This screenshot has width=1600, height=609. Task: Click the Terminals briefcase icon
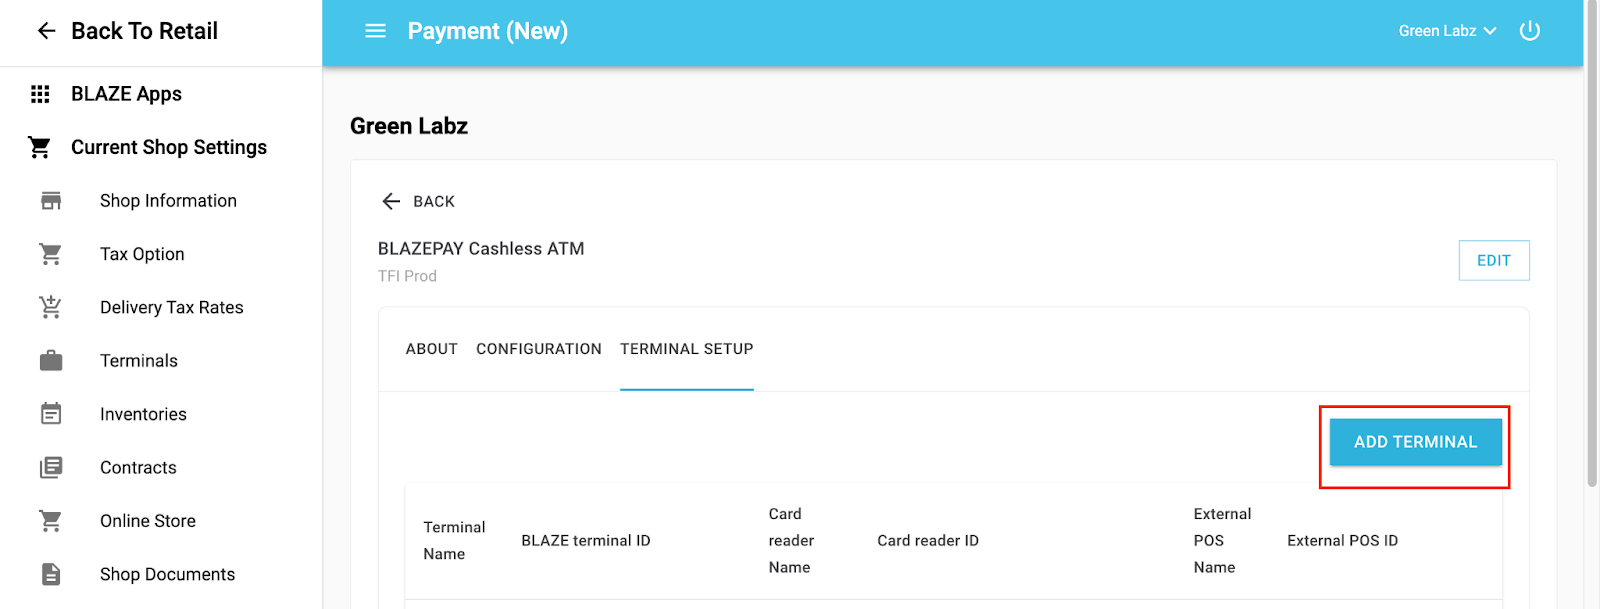(x=51, y=361)
